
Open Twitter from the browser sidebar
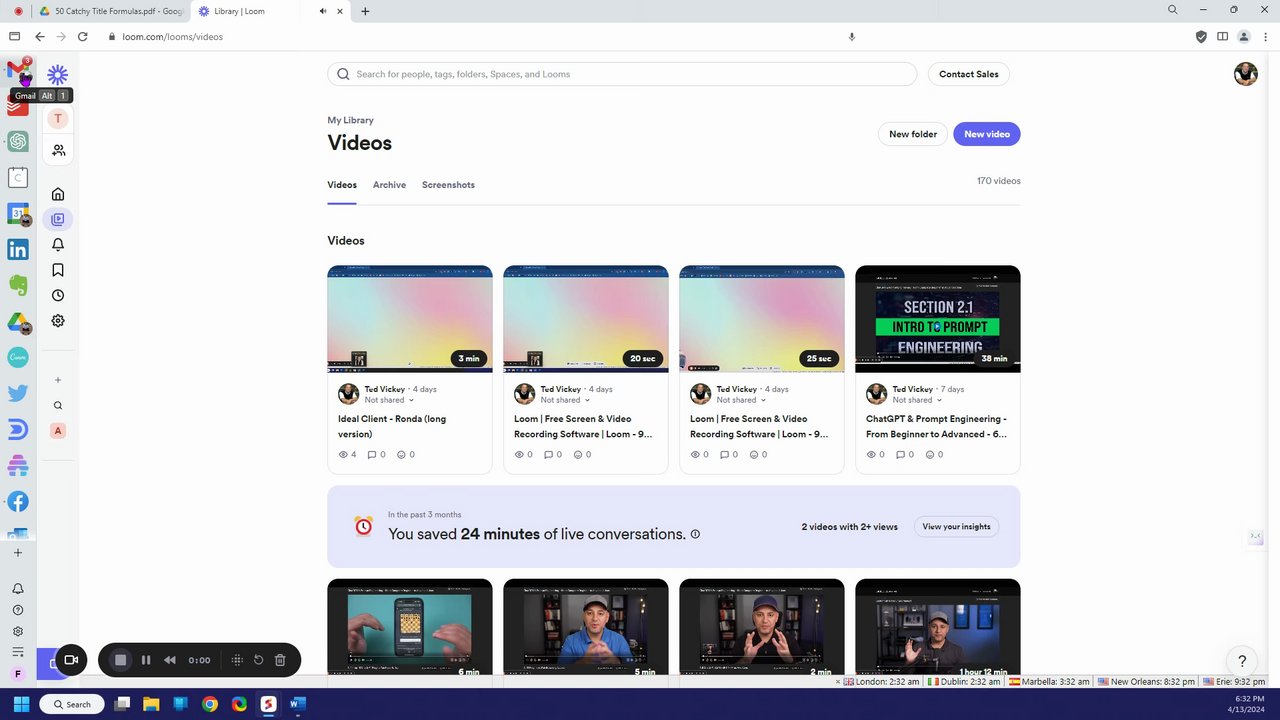pyautogui.click(x=18, y=393)
